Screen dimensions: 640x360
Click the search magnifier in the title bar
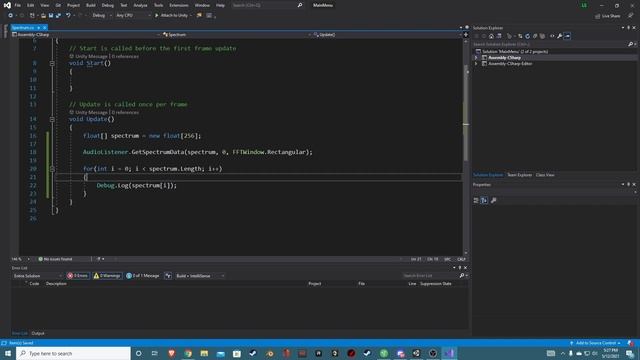coord(300,5)
